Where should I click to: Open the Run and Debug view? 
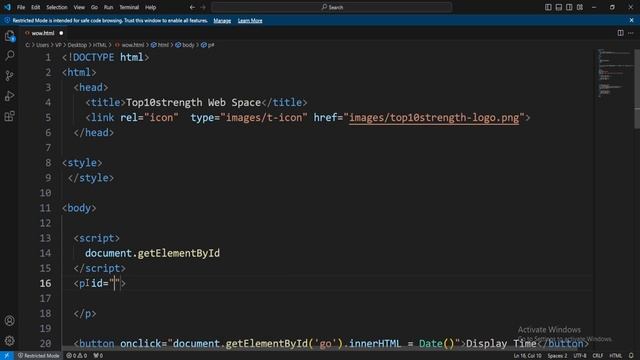coord(9,96)
